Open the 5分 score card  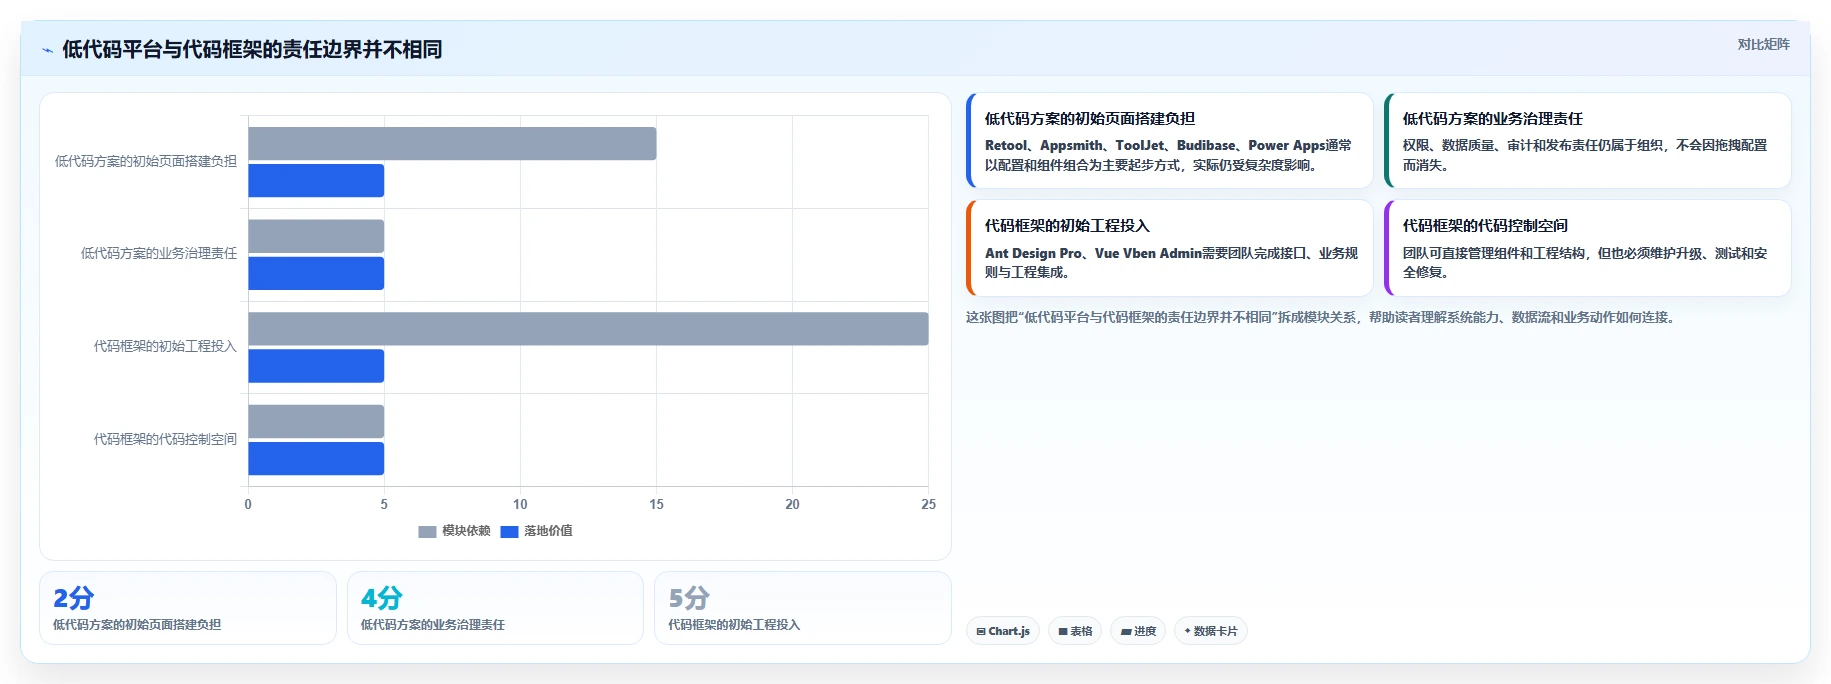802,608
